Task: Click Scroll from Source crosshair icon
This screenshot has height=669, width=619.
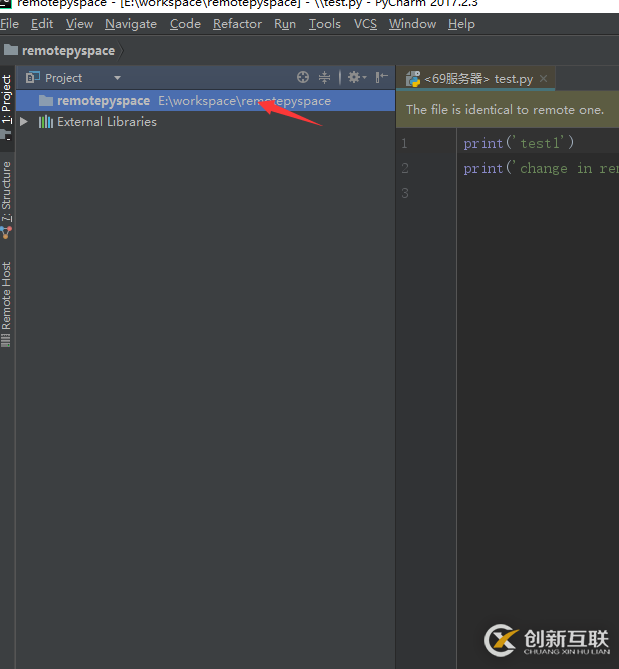Action: [x=303, y=77]
